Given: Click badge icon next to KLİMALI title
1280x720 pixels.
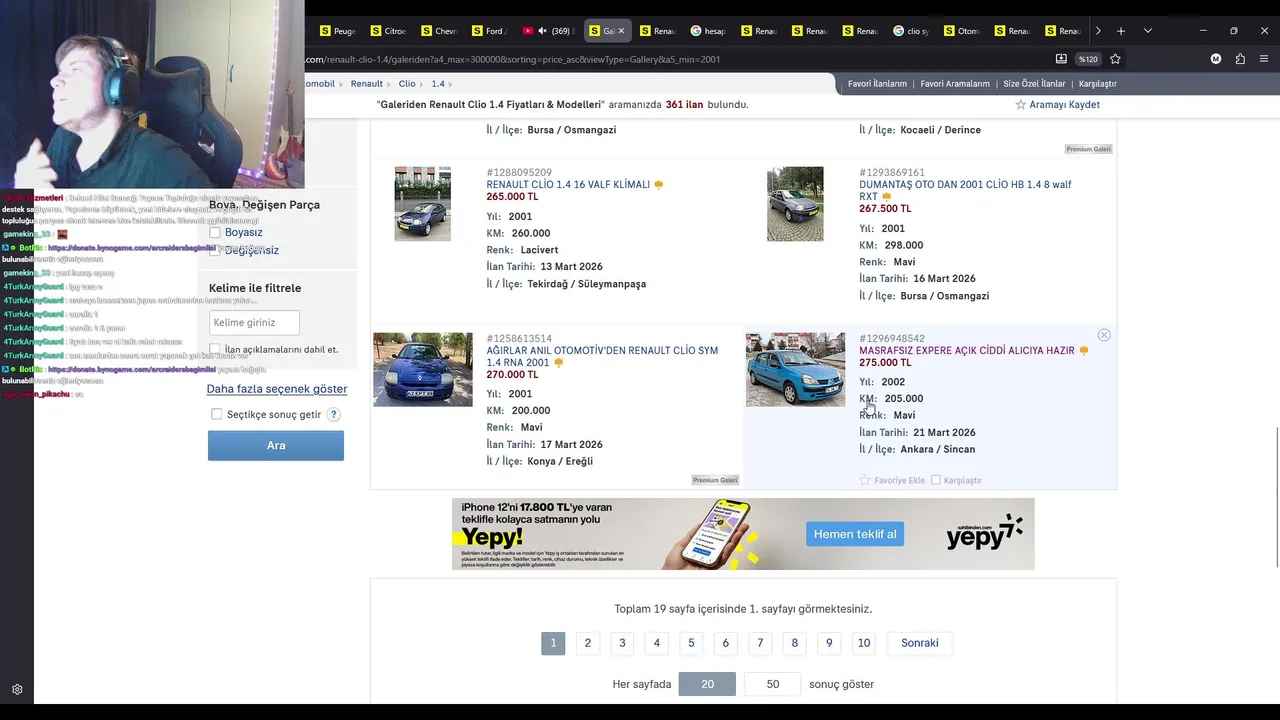Looking at the screenshot, I should pyautogui.click(x=658, y=185).
